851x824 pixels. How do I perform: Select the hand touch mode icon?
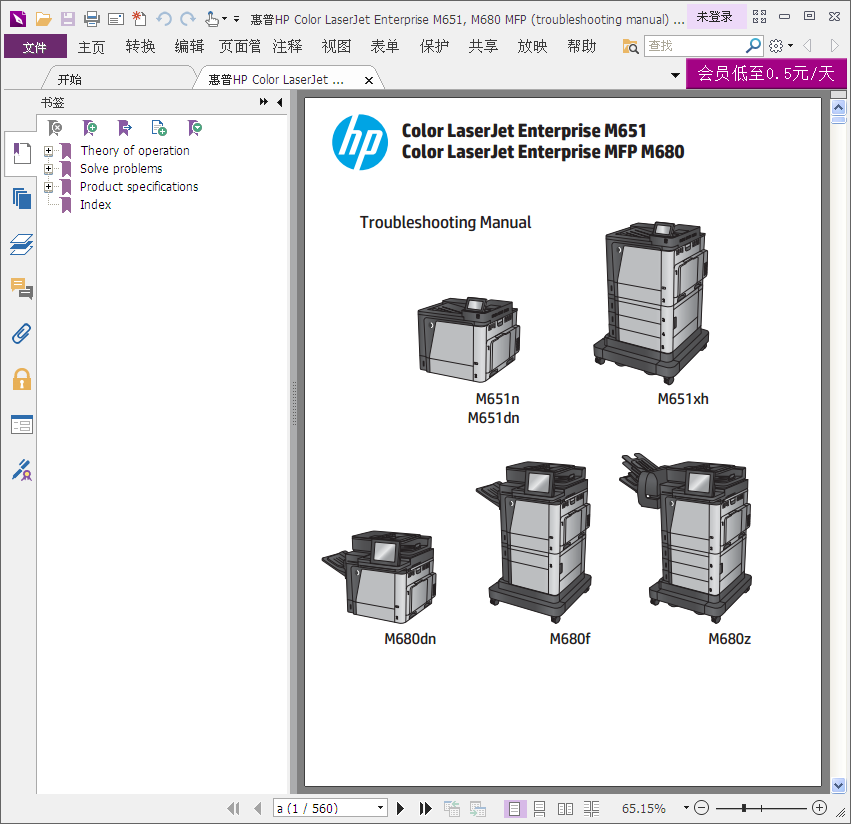[212, 20]
